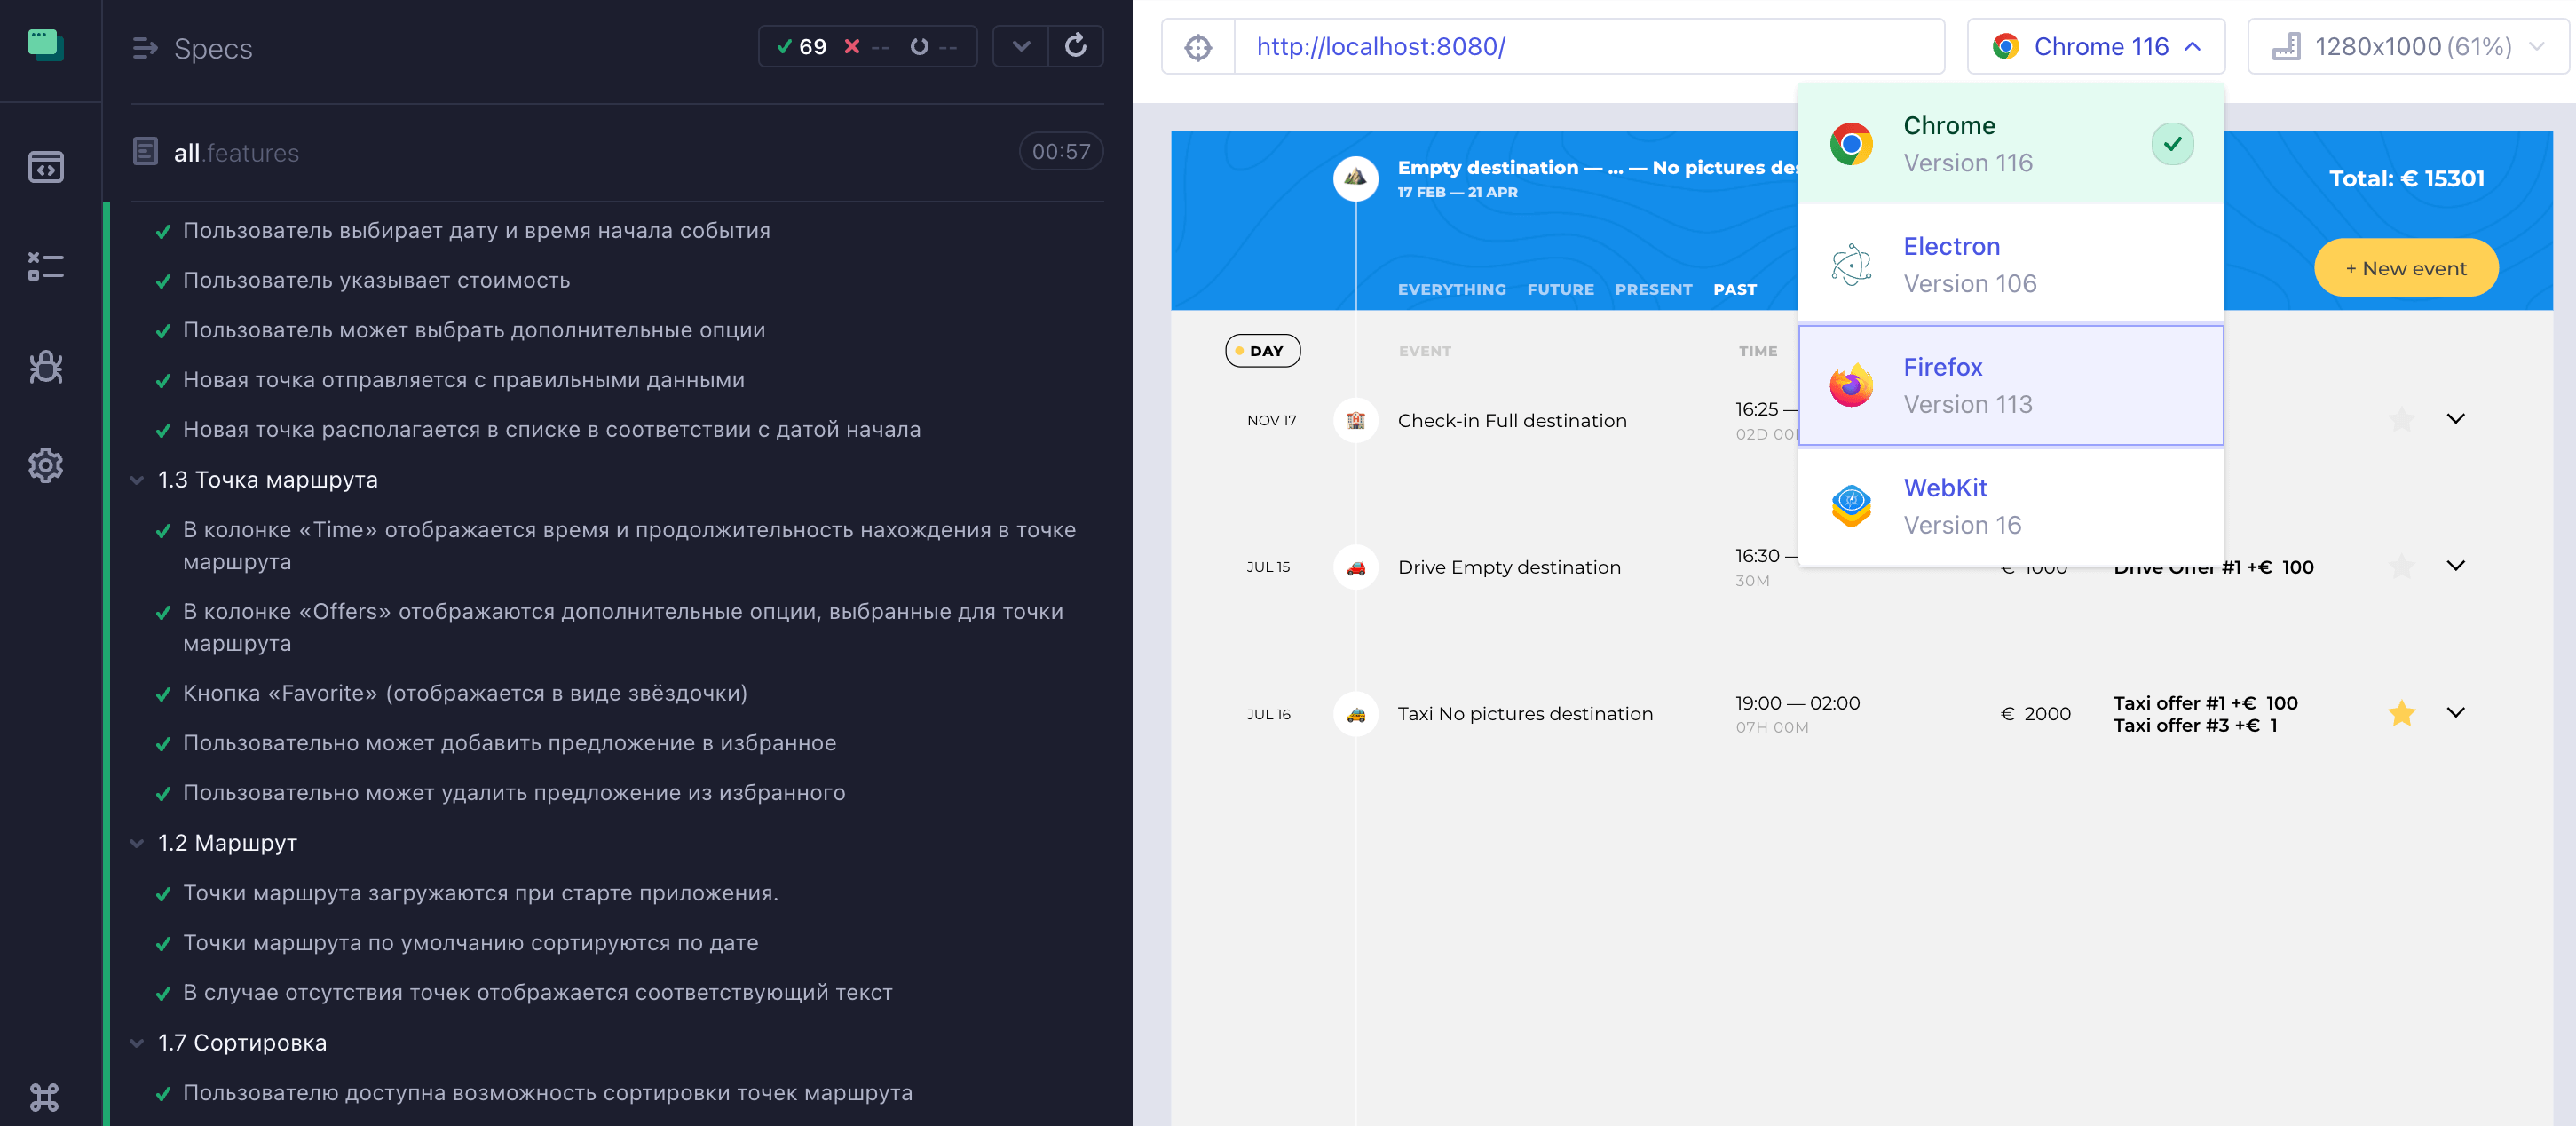Expand the Taxi No pictures event row
The image size is (2576, 1126).
2455,712
